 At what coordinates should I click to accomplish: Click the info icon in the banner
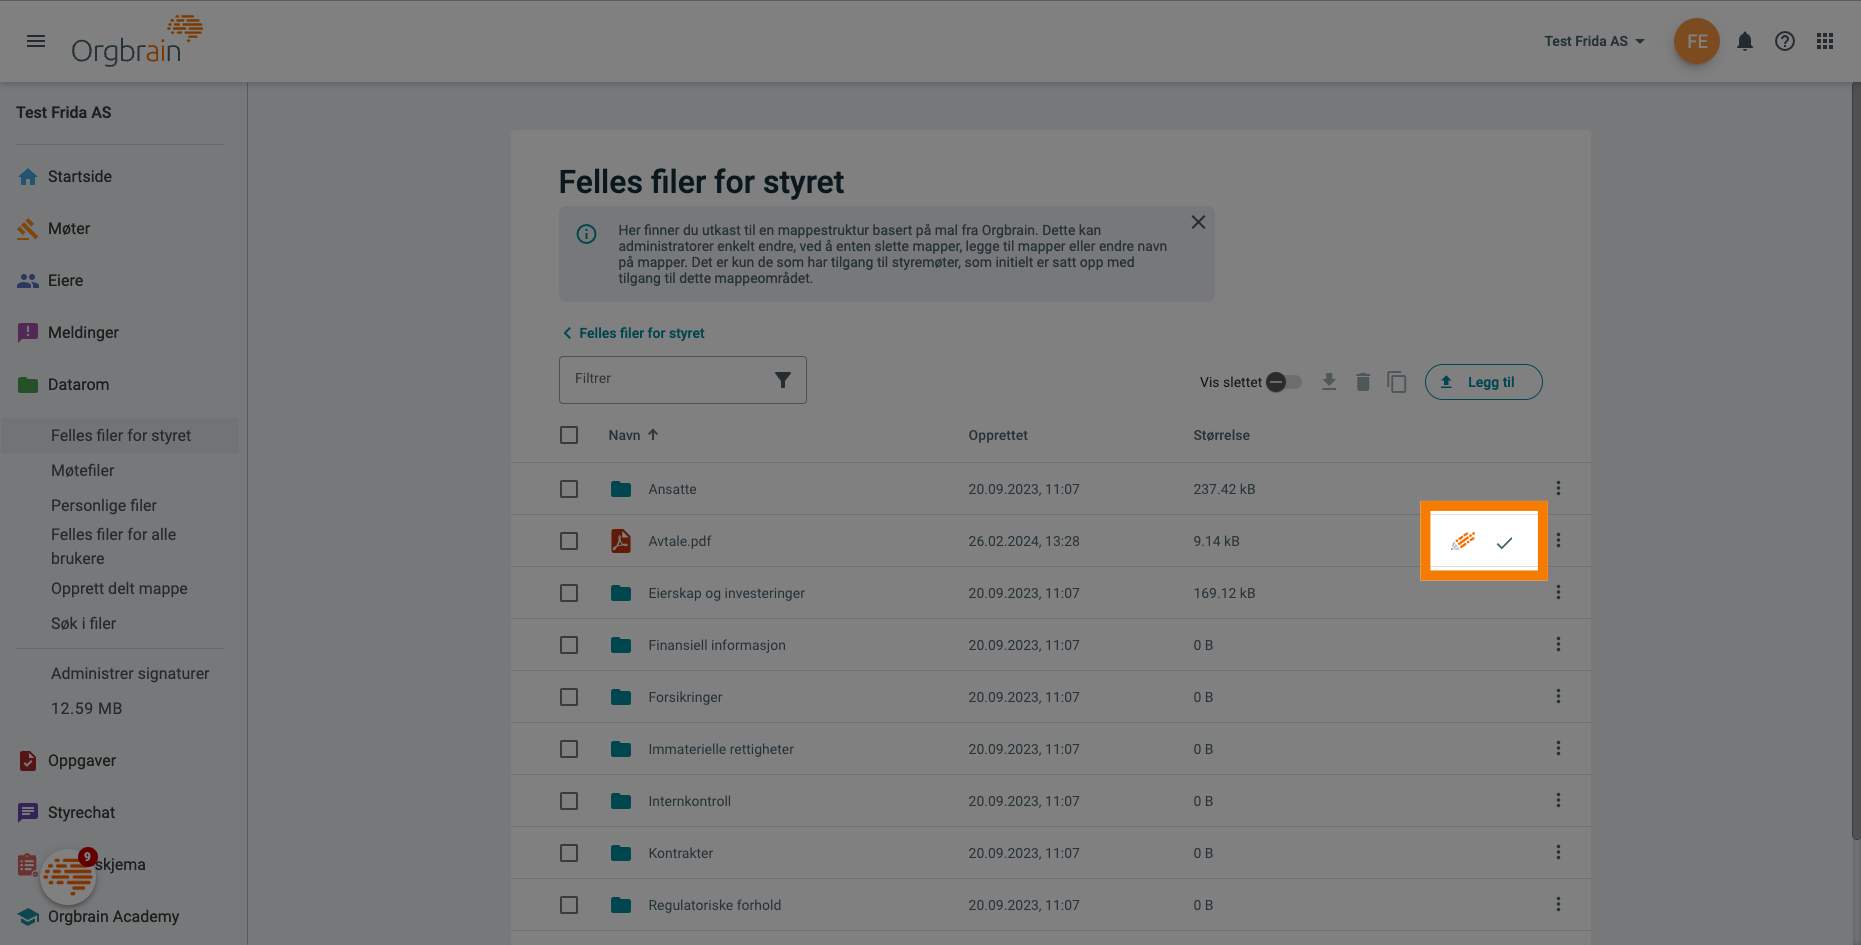(586, 234)
